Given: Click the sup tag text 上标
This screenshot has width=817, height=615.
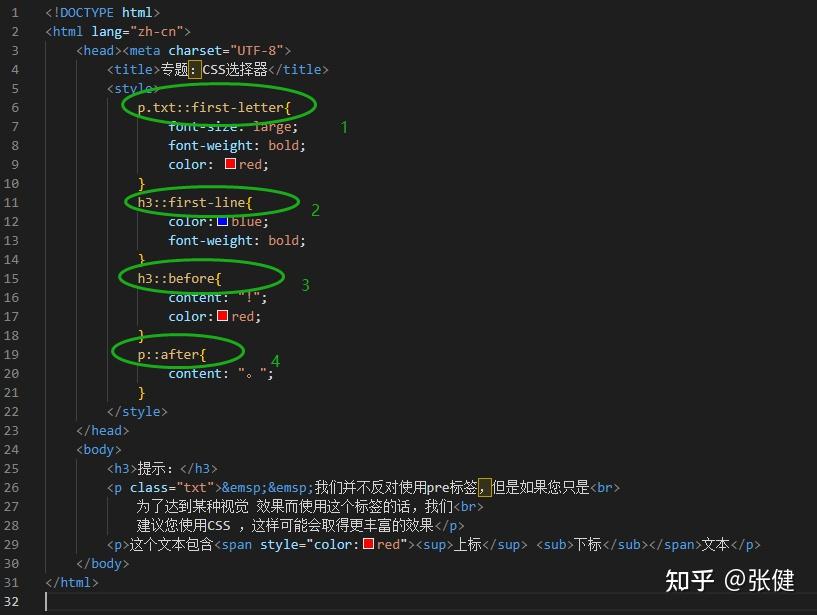Looking at the screenshot, I should pyautogui.click(x=467, y=545).
